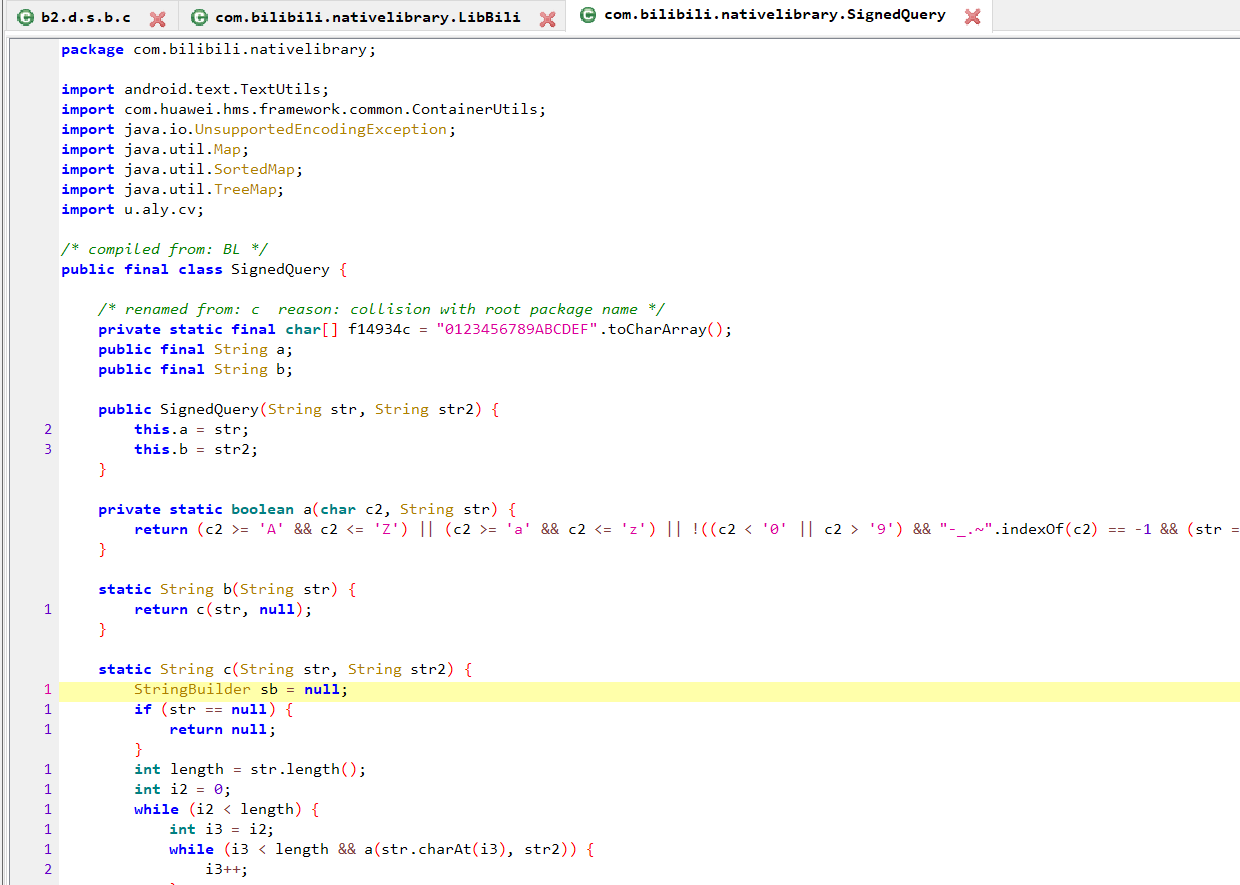Close the LibBili tab
Image resolution: width=1240 pixels, height=885 pixels.
[x=547, y=19]
